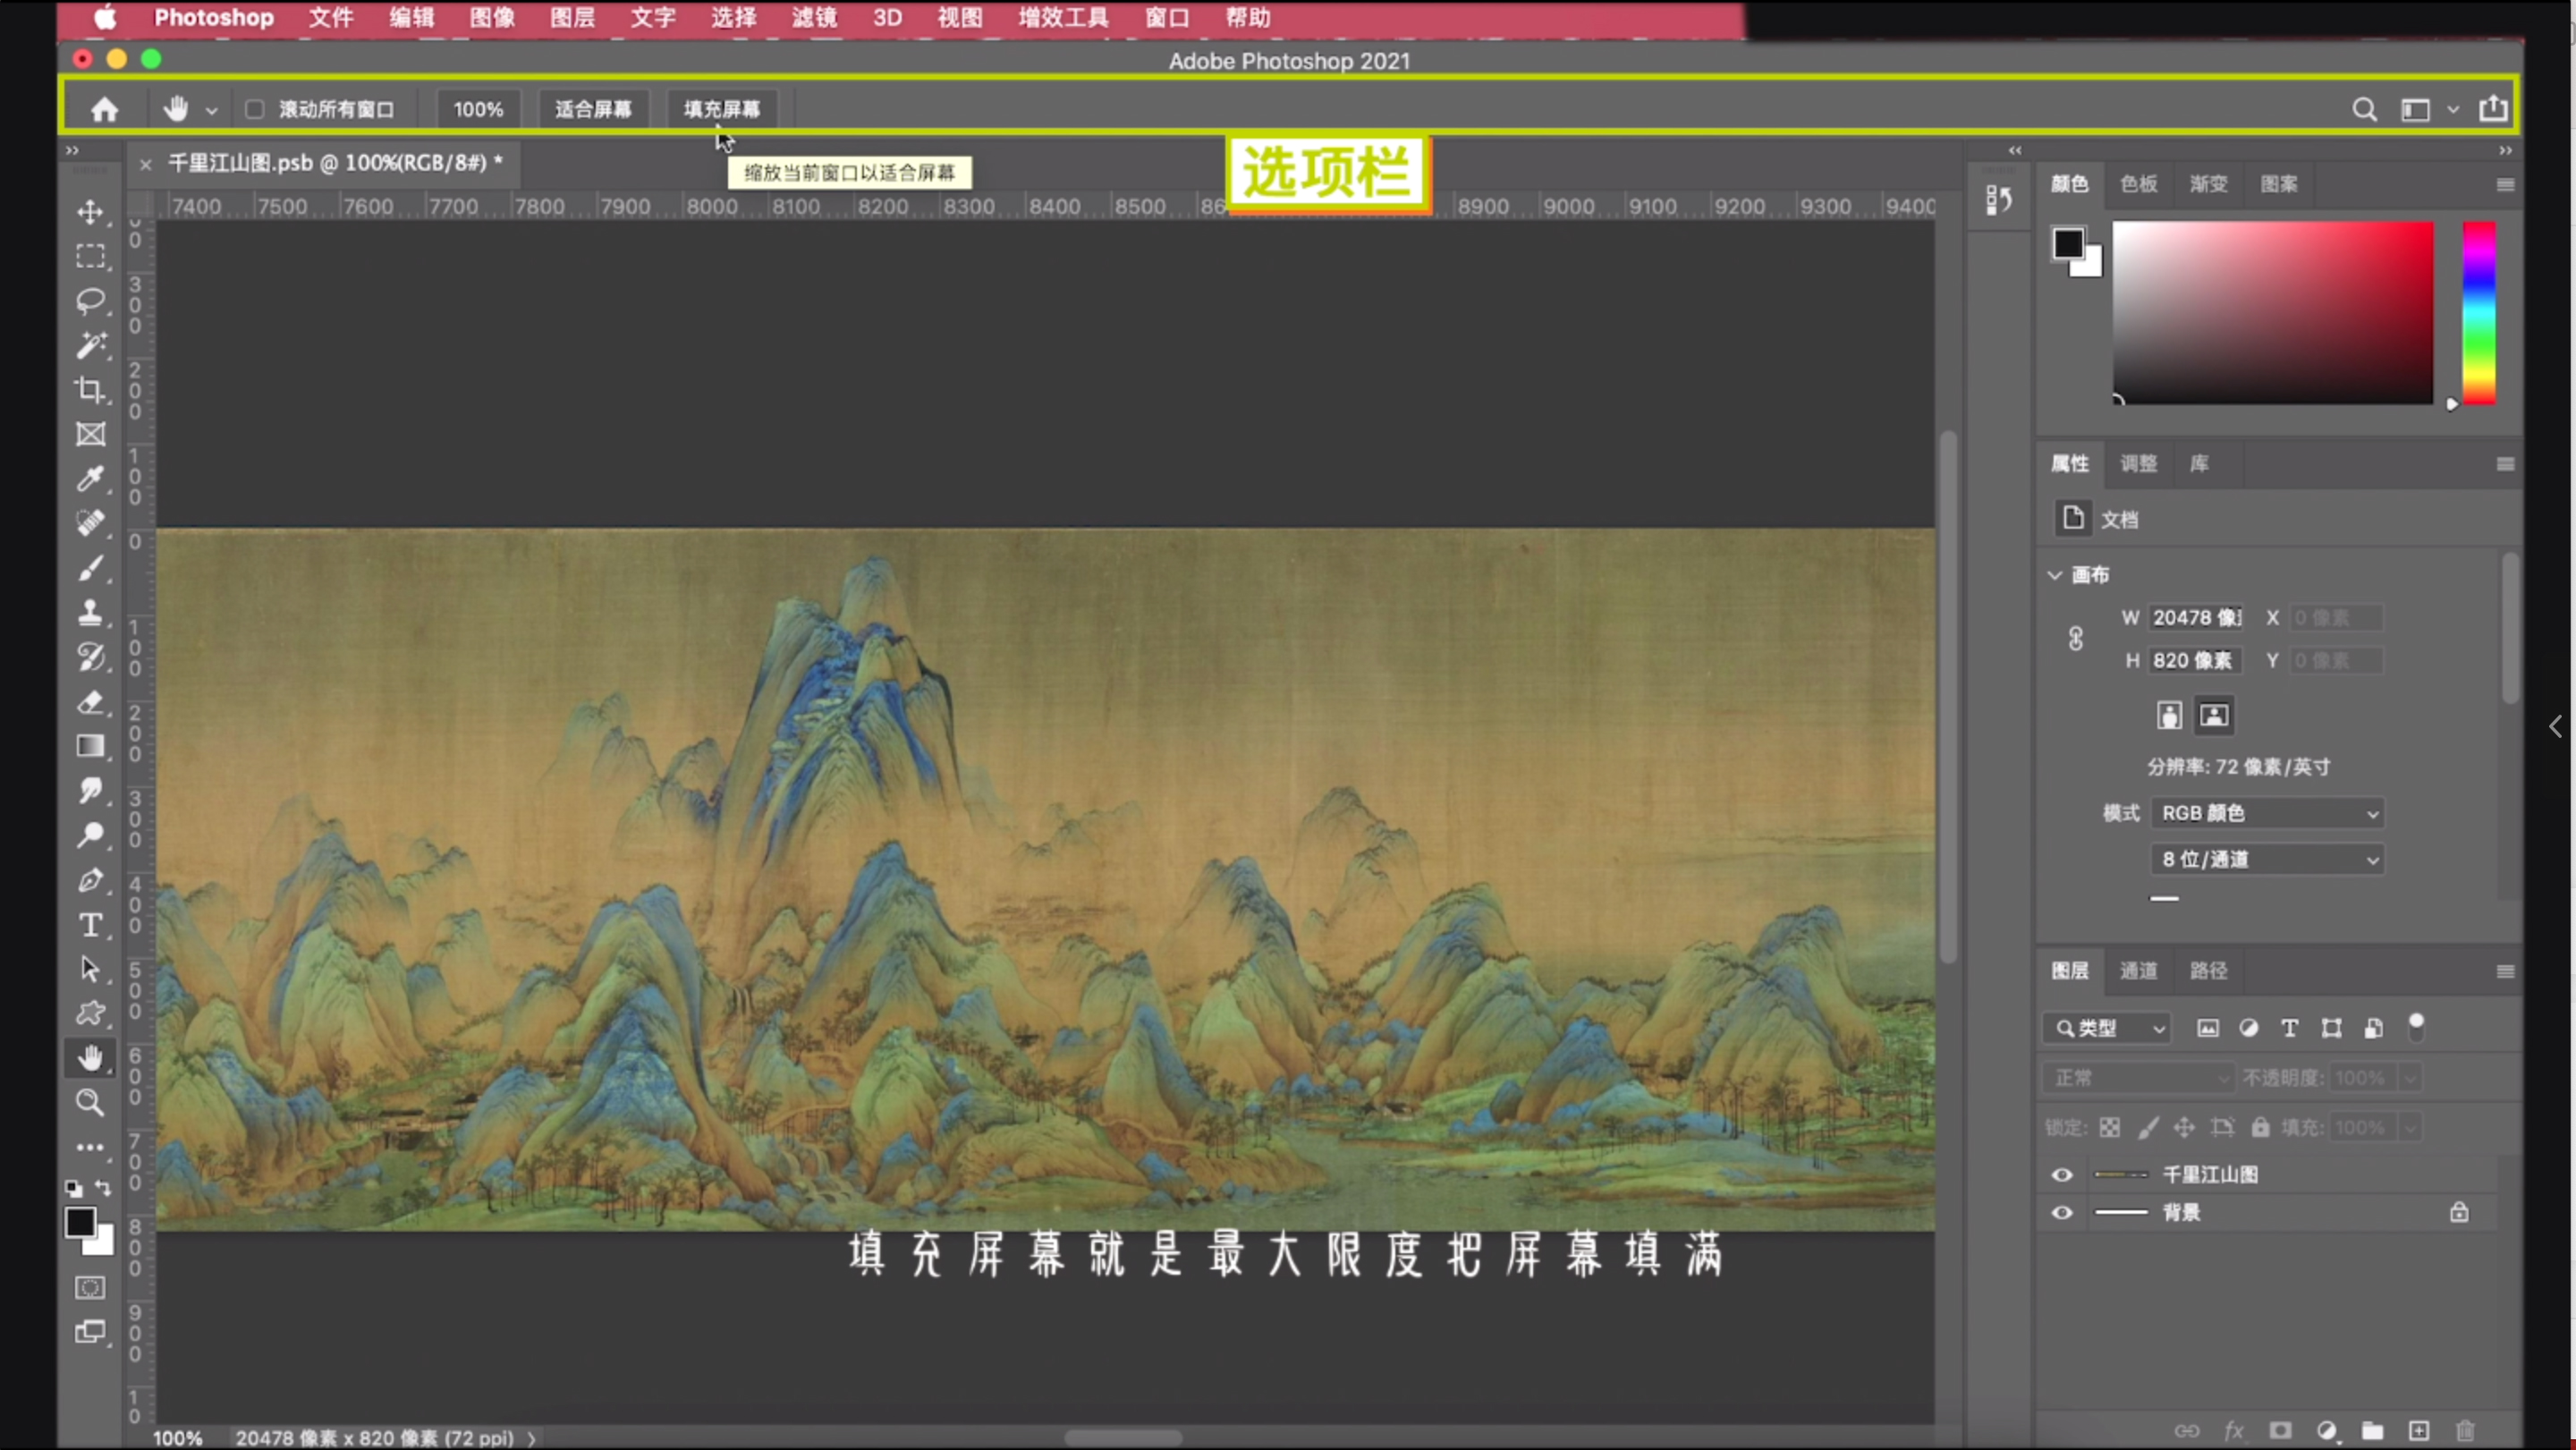Viewport: 2576px width, 1450px height.
Task: Swap foreground and background colors
Action: 104,1187
